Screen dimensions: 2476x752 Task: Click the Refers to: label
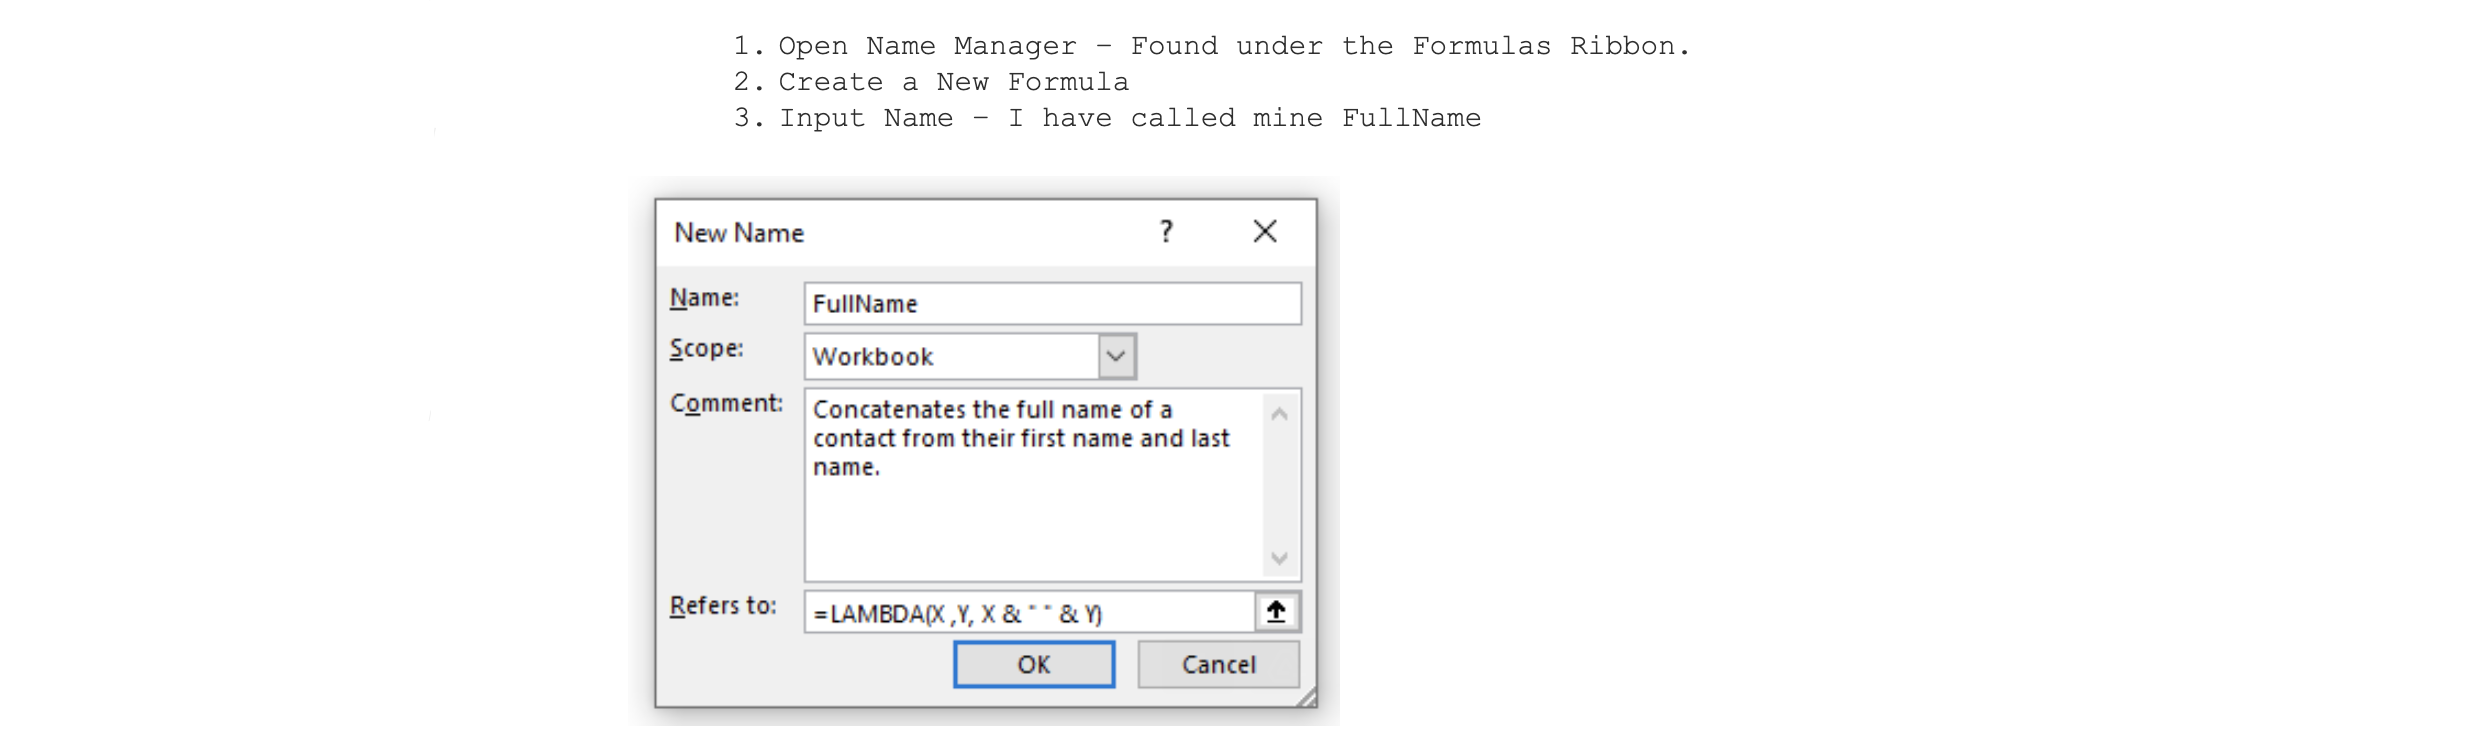pos(723,606)
